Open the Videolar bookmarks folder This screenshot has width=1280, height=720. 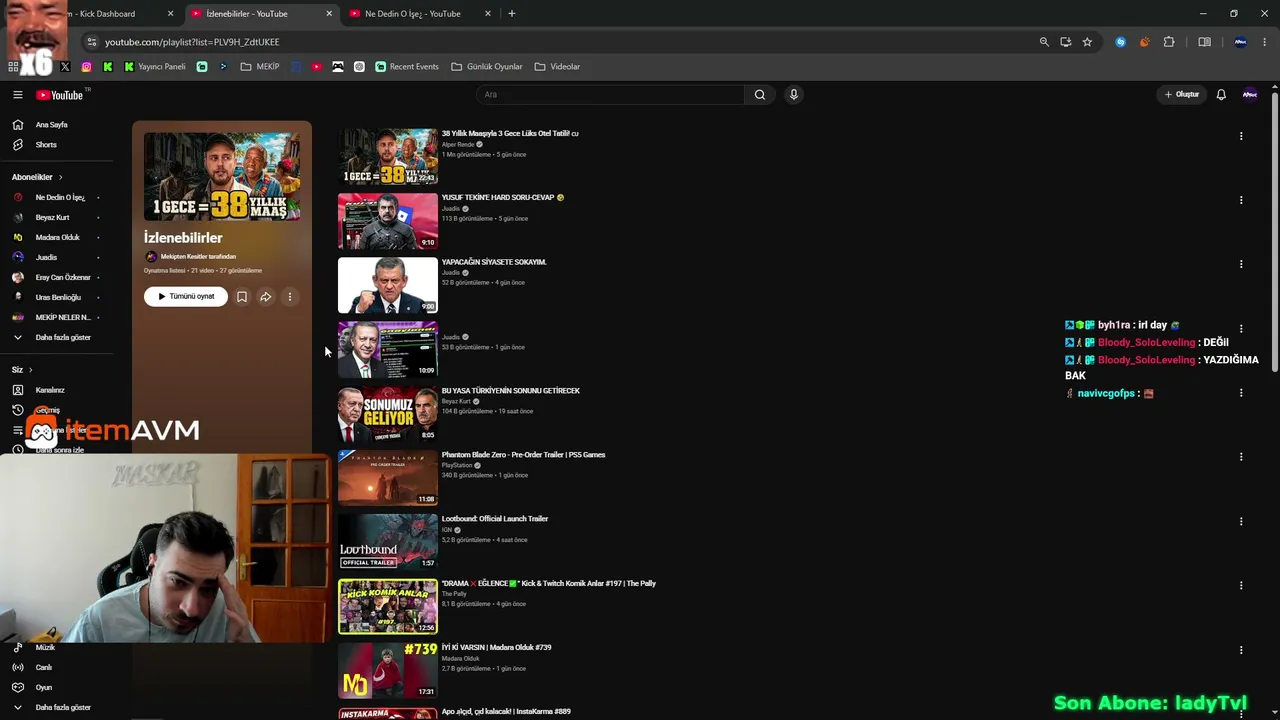click(x=557, y=67)
